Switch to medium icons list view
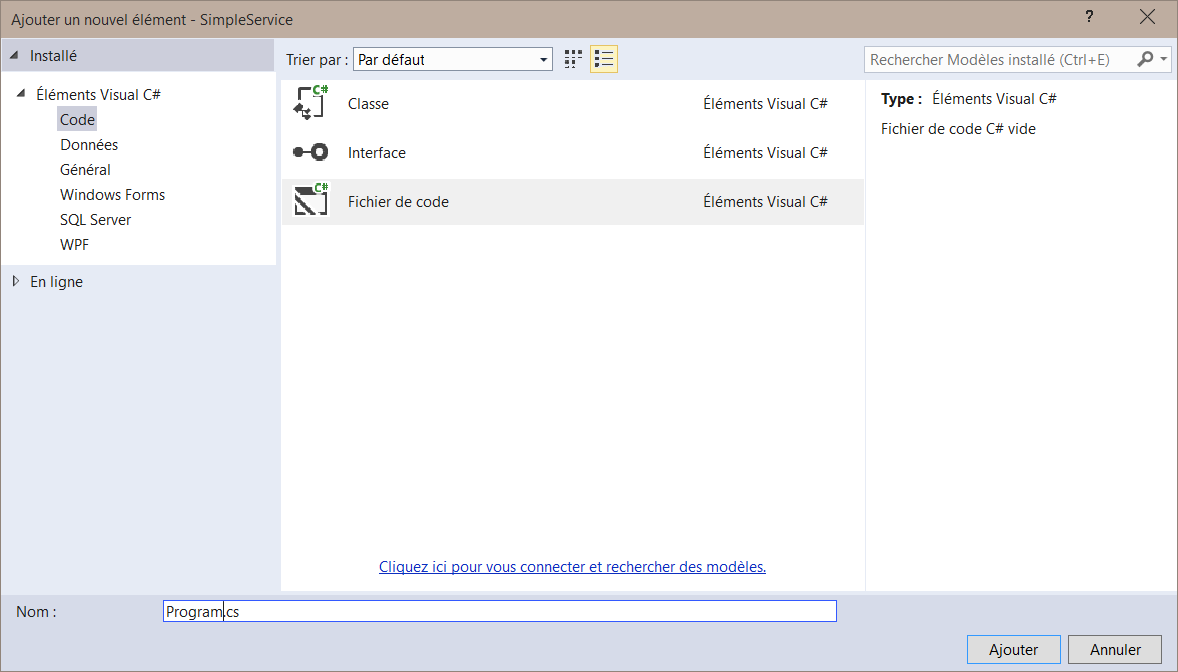1178x672 pixels. [x=603, y=60]
